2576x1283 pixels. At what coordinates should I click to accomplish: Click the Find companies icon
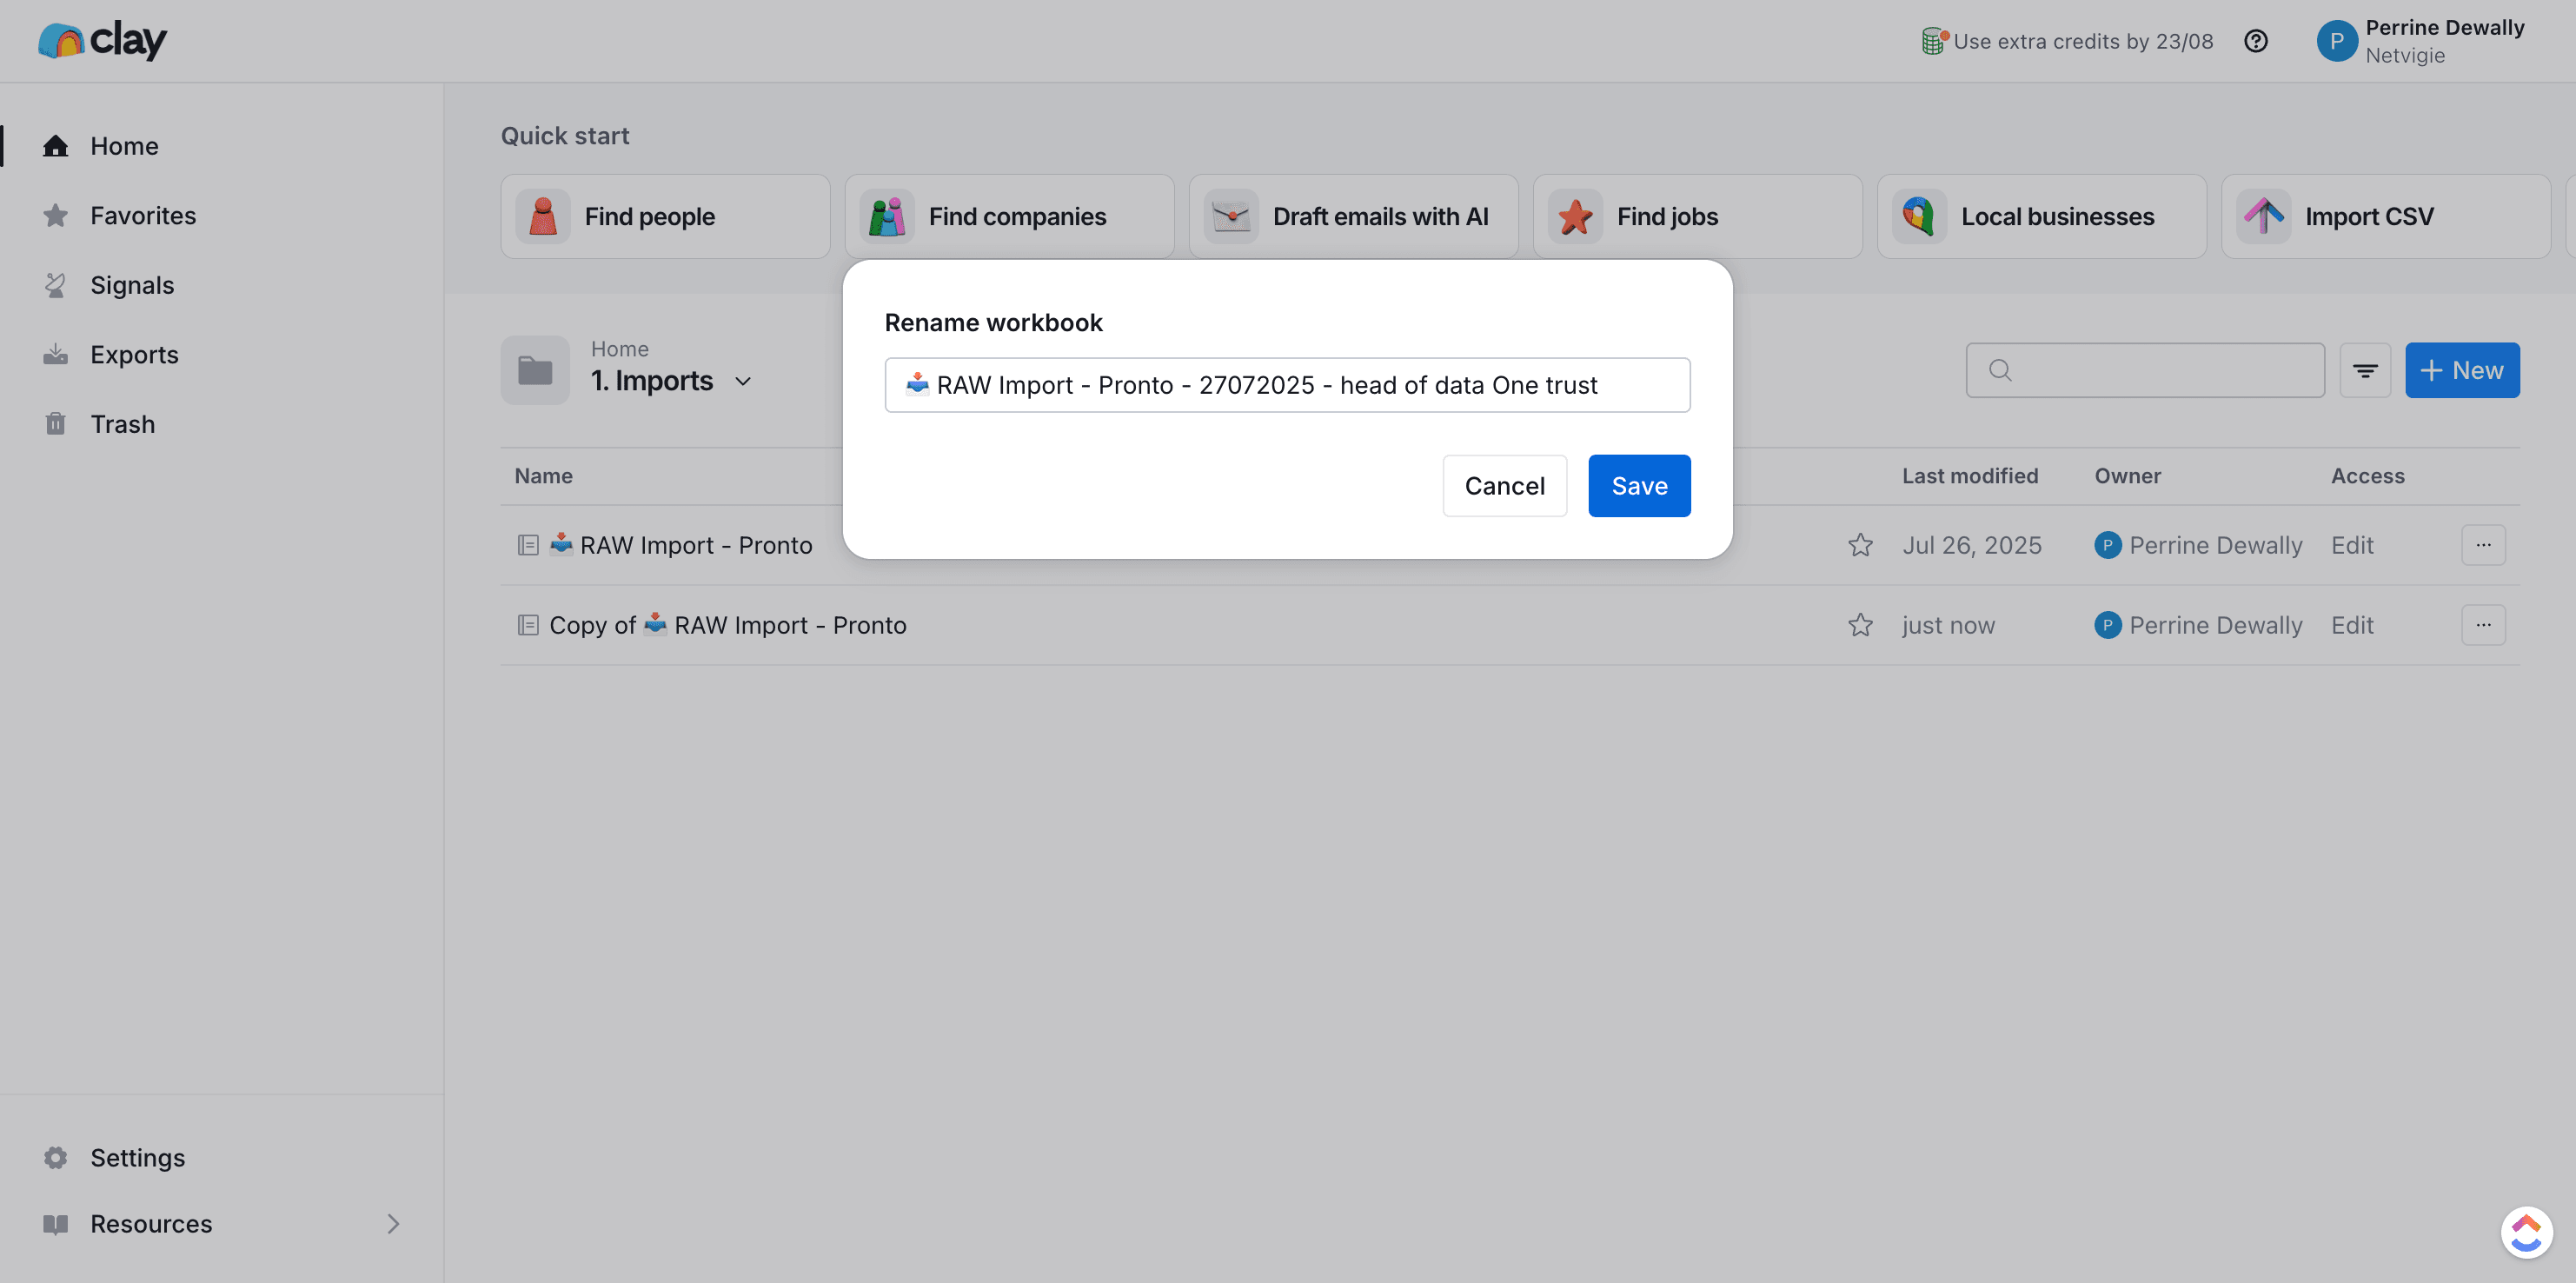(x=887, y=216)
